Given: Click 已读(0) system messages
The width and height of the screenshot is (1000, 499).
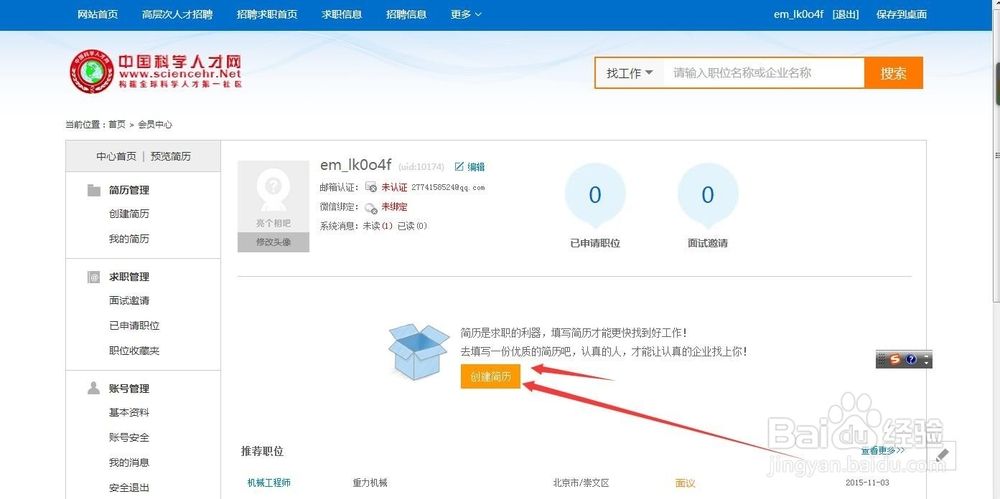Looking at the screenshot, I should [413, 226].
